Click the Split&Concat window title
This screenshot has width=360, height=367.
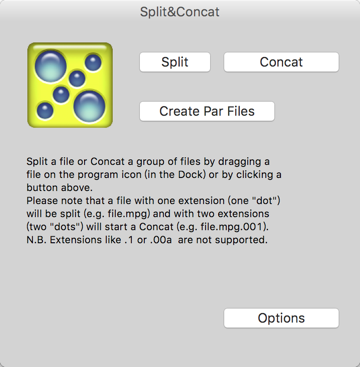click(180, 12)
